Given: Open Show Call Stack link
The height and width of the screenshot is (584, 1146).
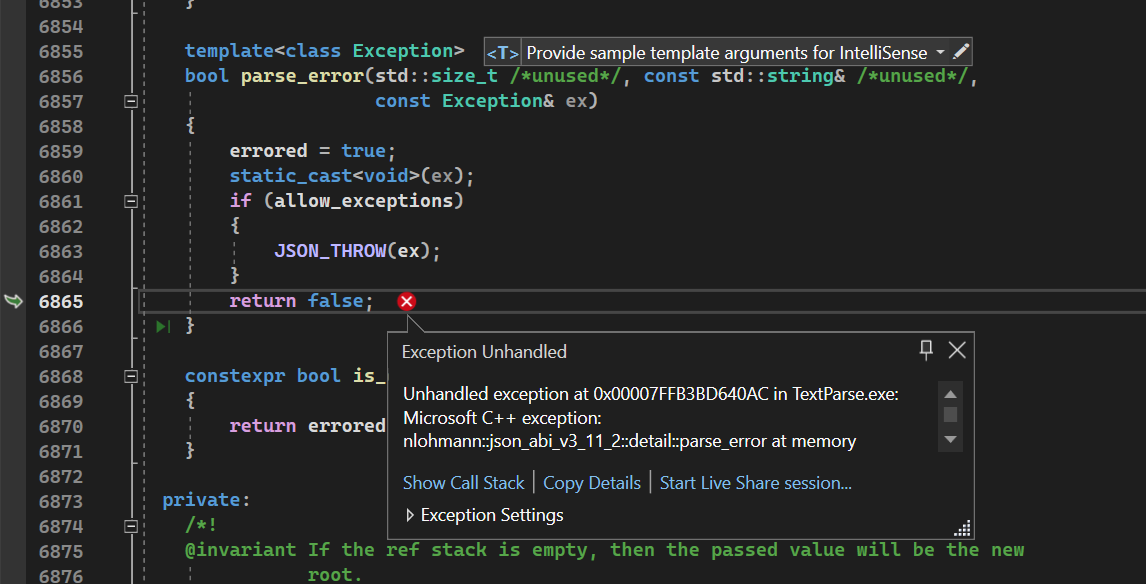Looking at the screenshot, I should pyautogui.click(x=463, y=482).
